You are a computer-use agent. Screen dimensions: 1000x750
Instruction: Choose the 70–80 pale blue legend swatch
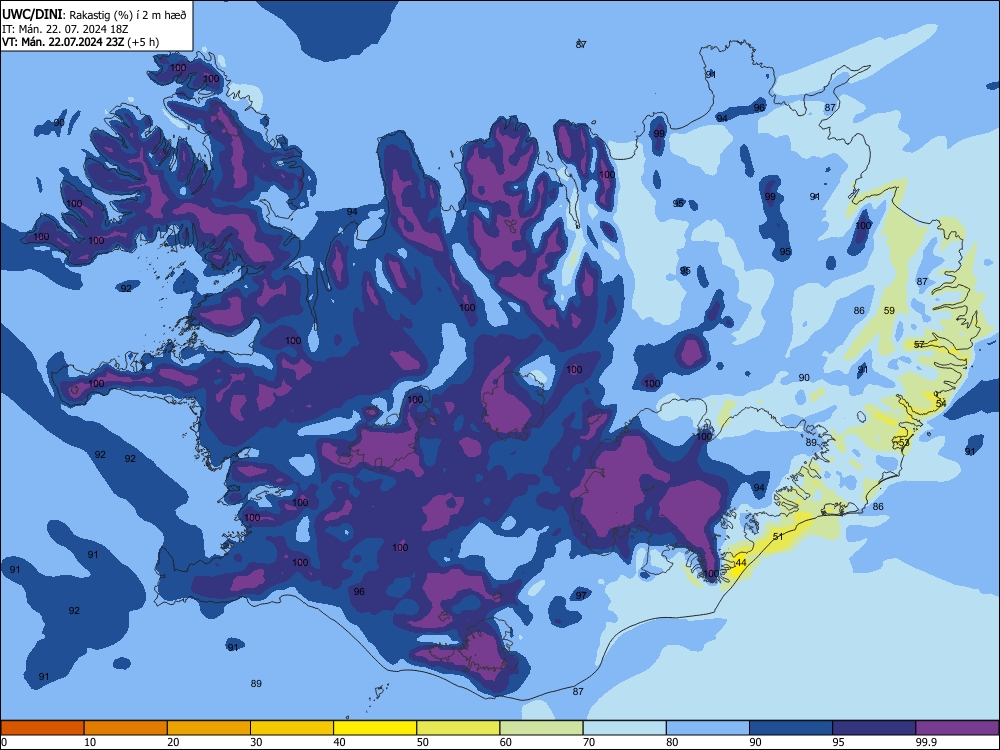(x=625, y=728)
